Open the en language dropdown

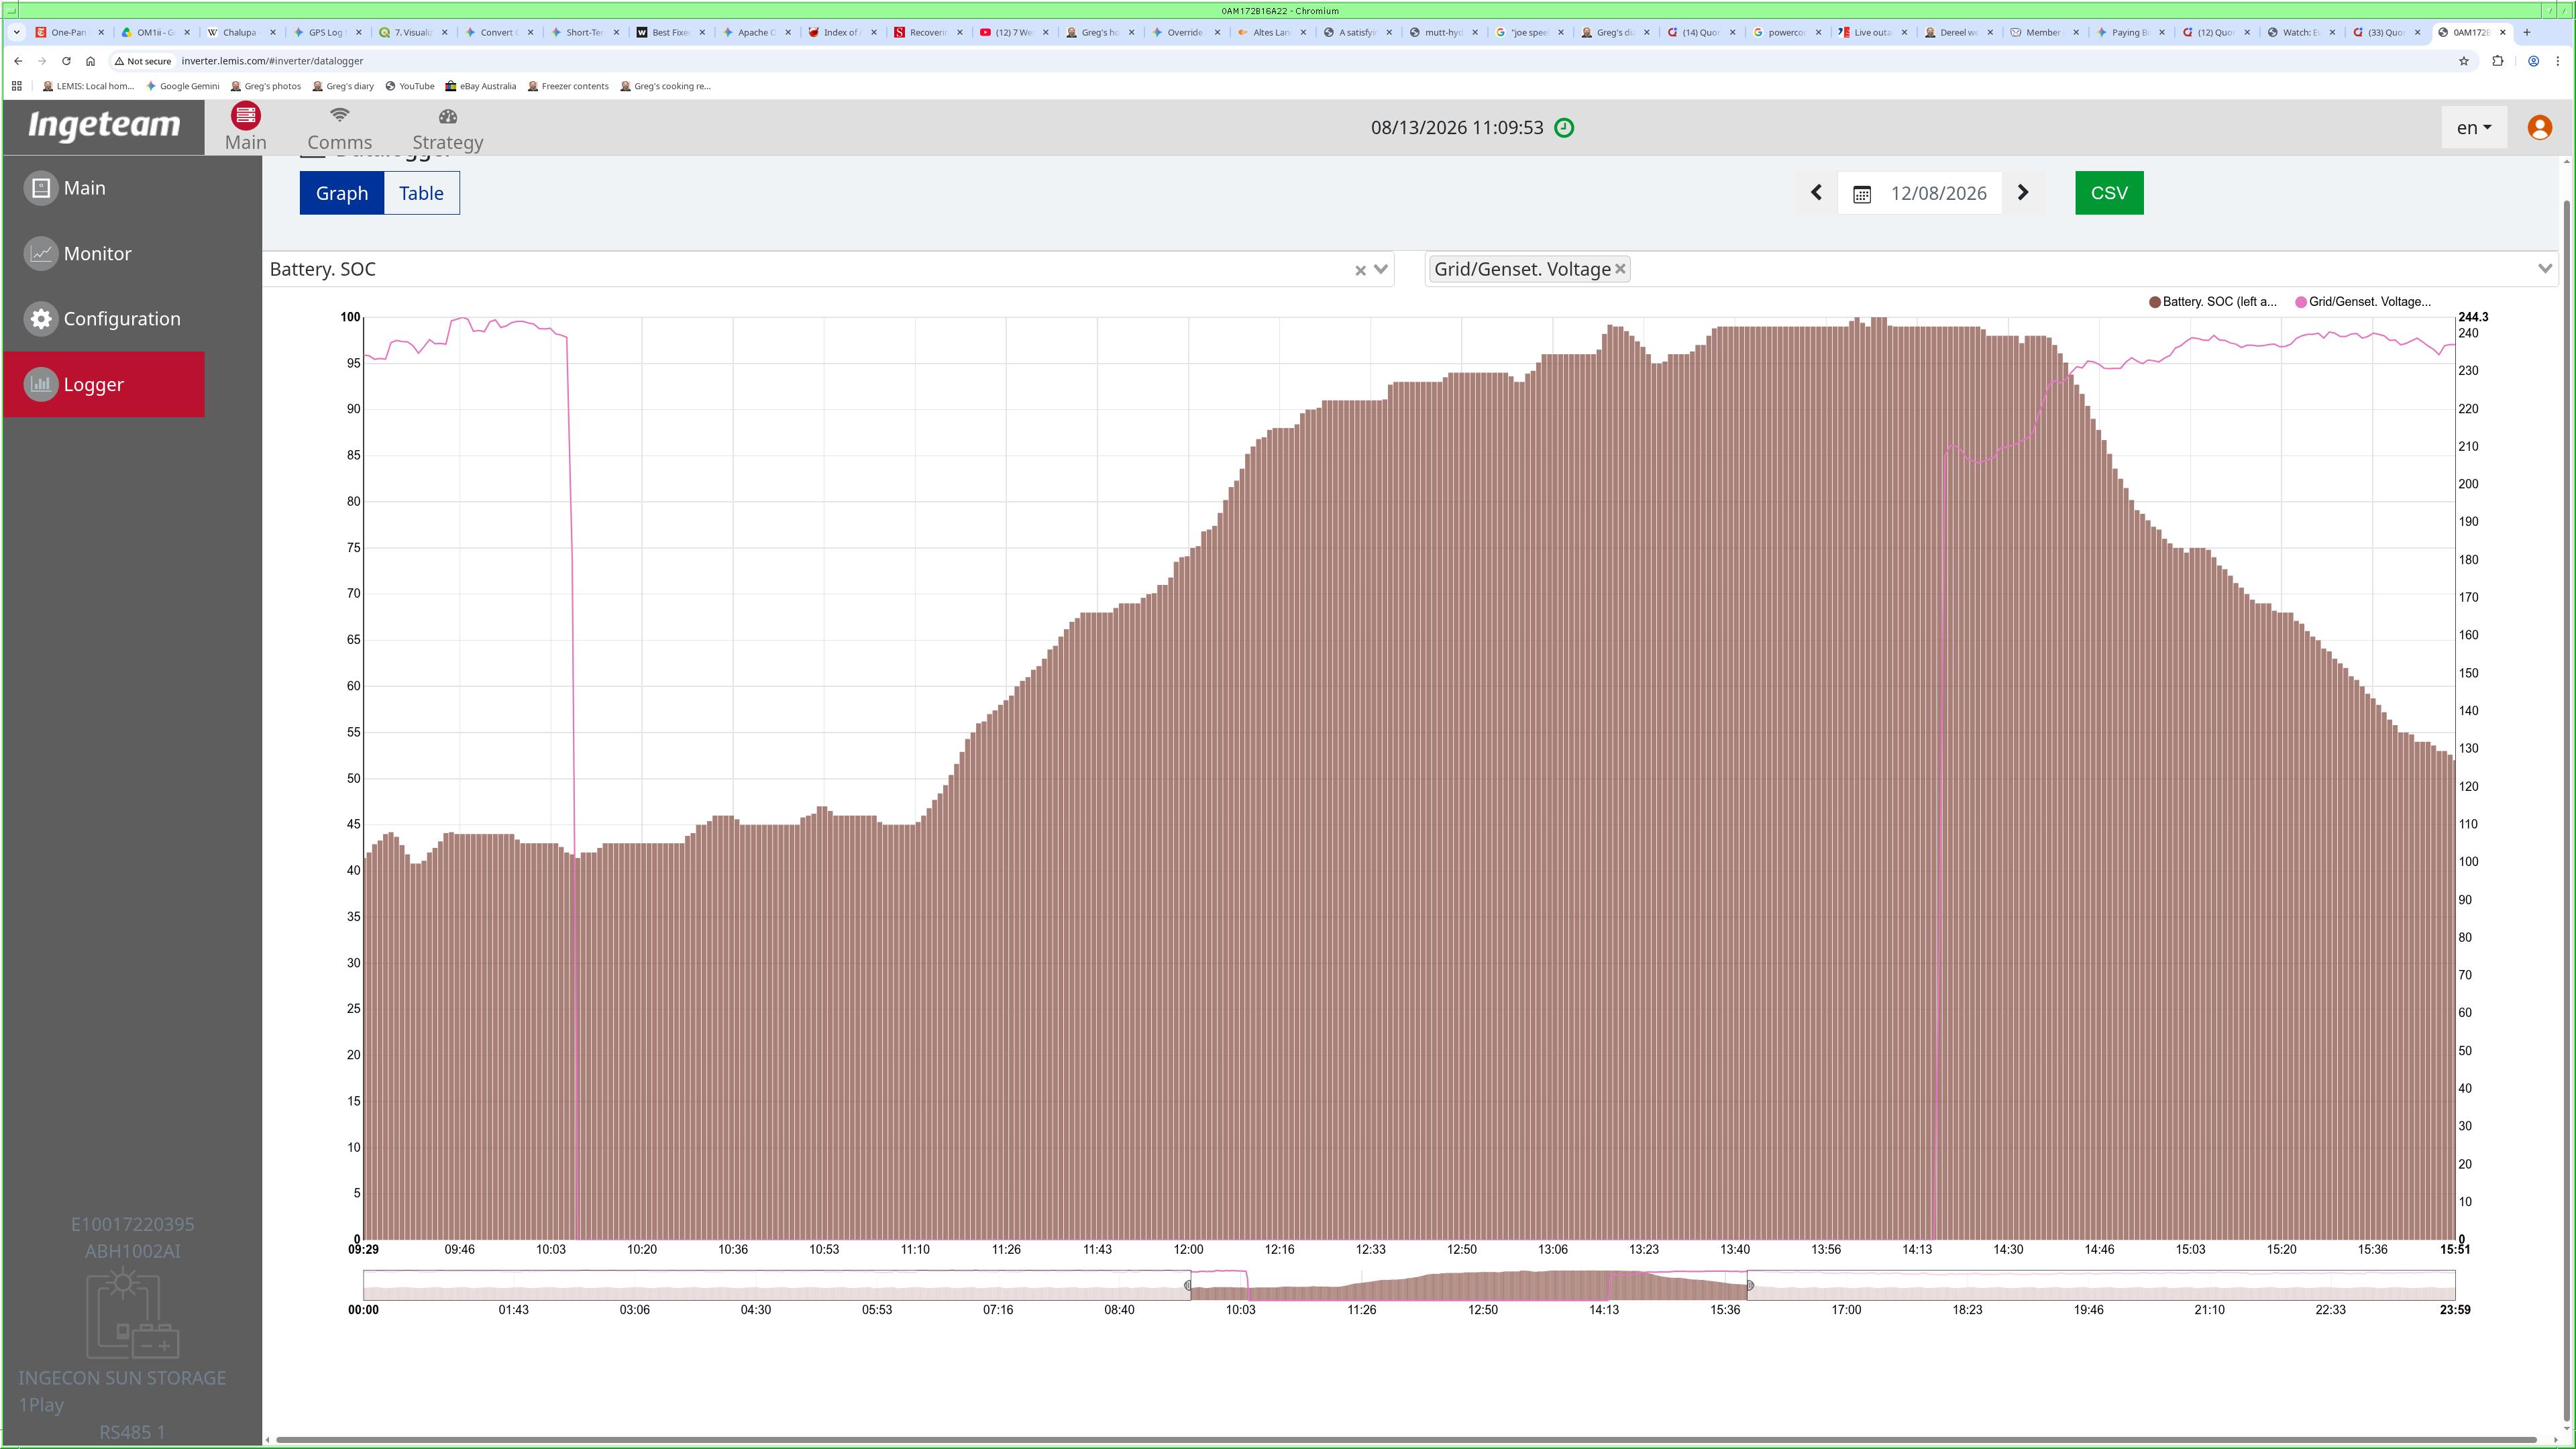coord(2473,128)
